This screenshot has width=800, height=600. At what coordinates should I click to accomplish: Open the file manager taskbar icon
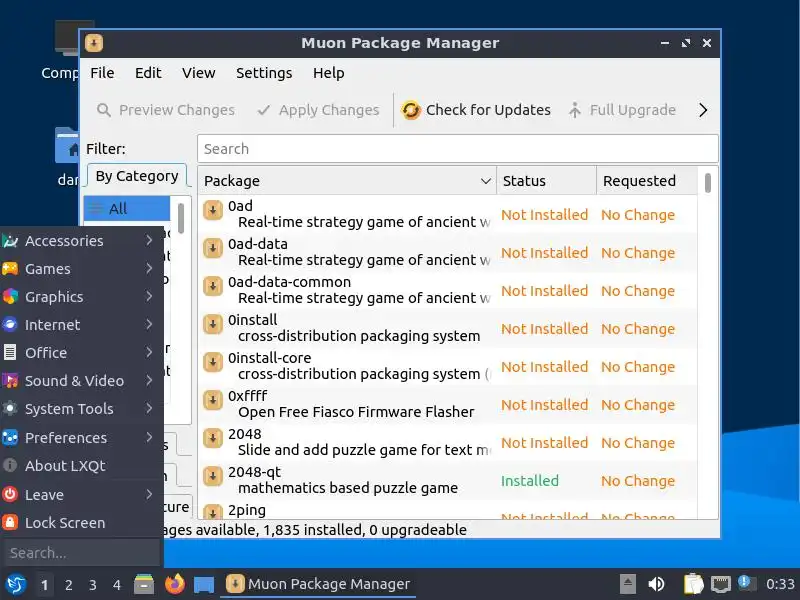[144, 584]
